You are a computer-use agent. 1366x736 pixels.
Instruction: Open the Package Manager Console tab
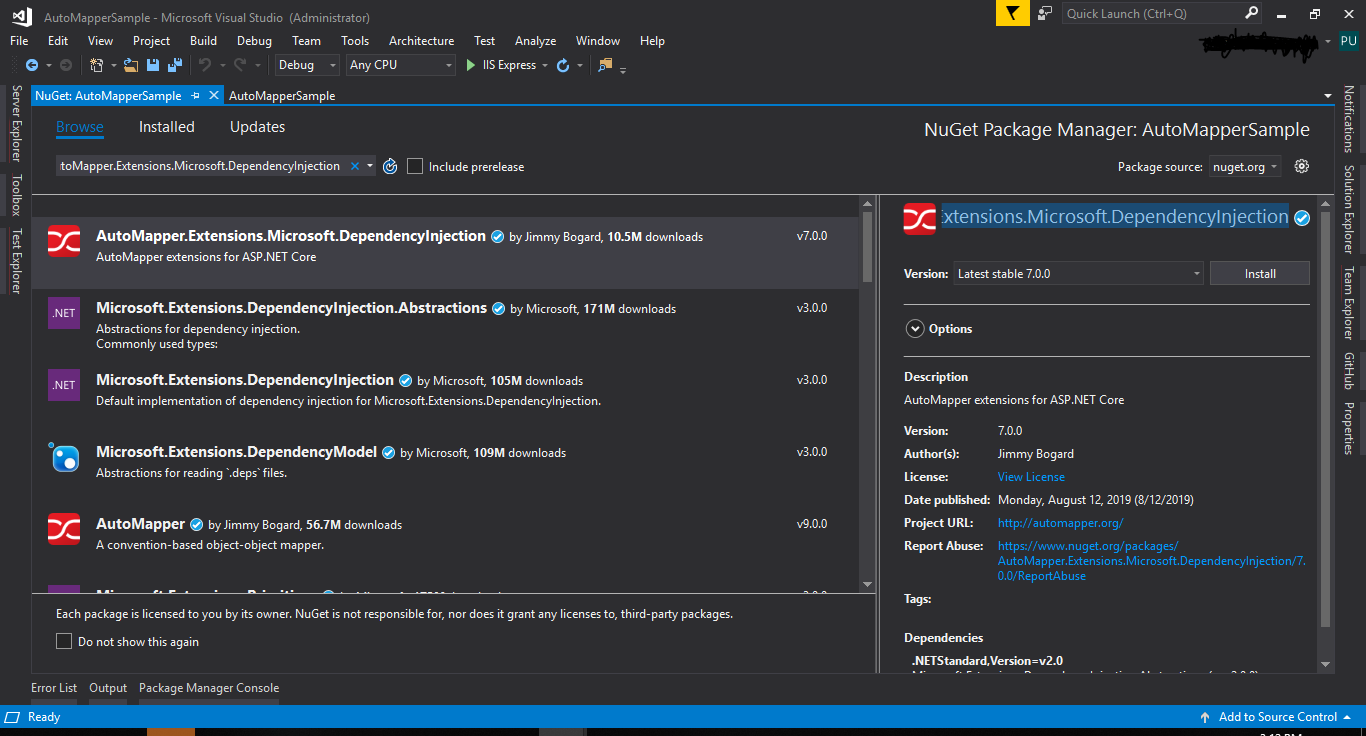209,688
